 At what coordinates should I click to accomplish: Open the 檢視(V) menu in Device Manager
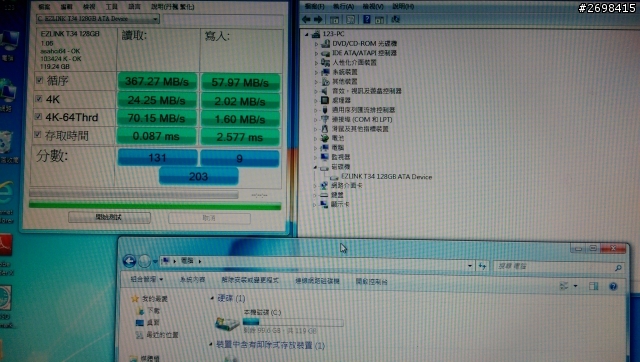point(373,7)
